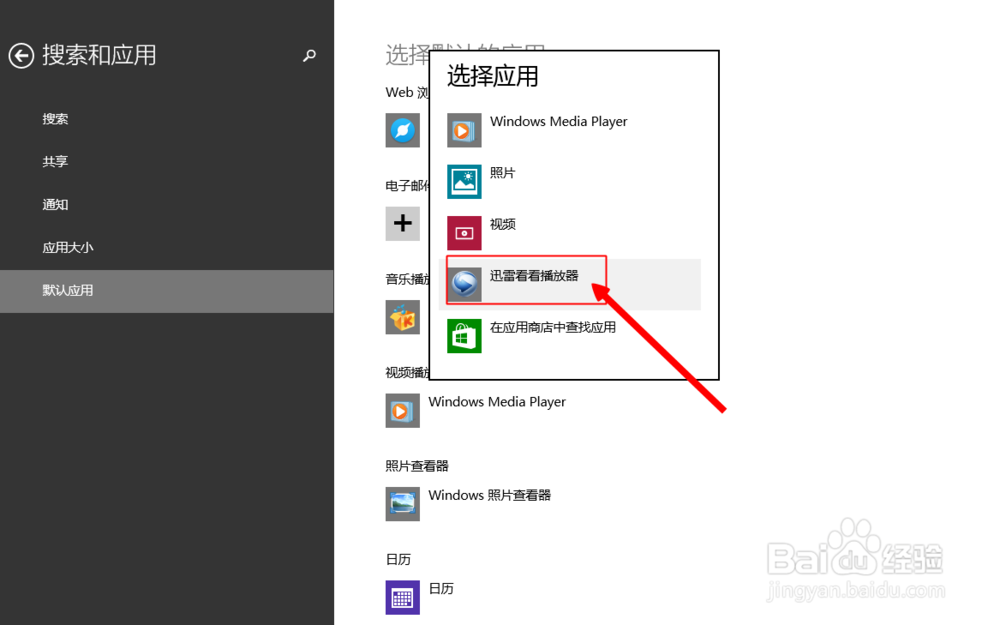Click the 日历 app name text
This screenshot has width=1000, height=625.
coord(441,589)
